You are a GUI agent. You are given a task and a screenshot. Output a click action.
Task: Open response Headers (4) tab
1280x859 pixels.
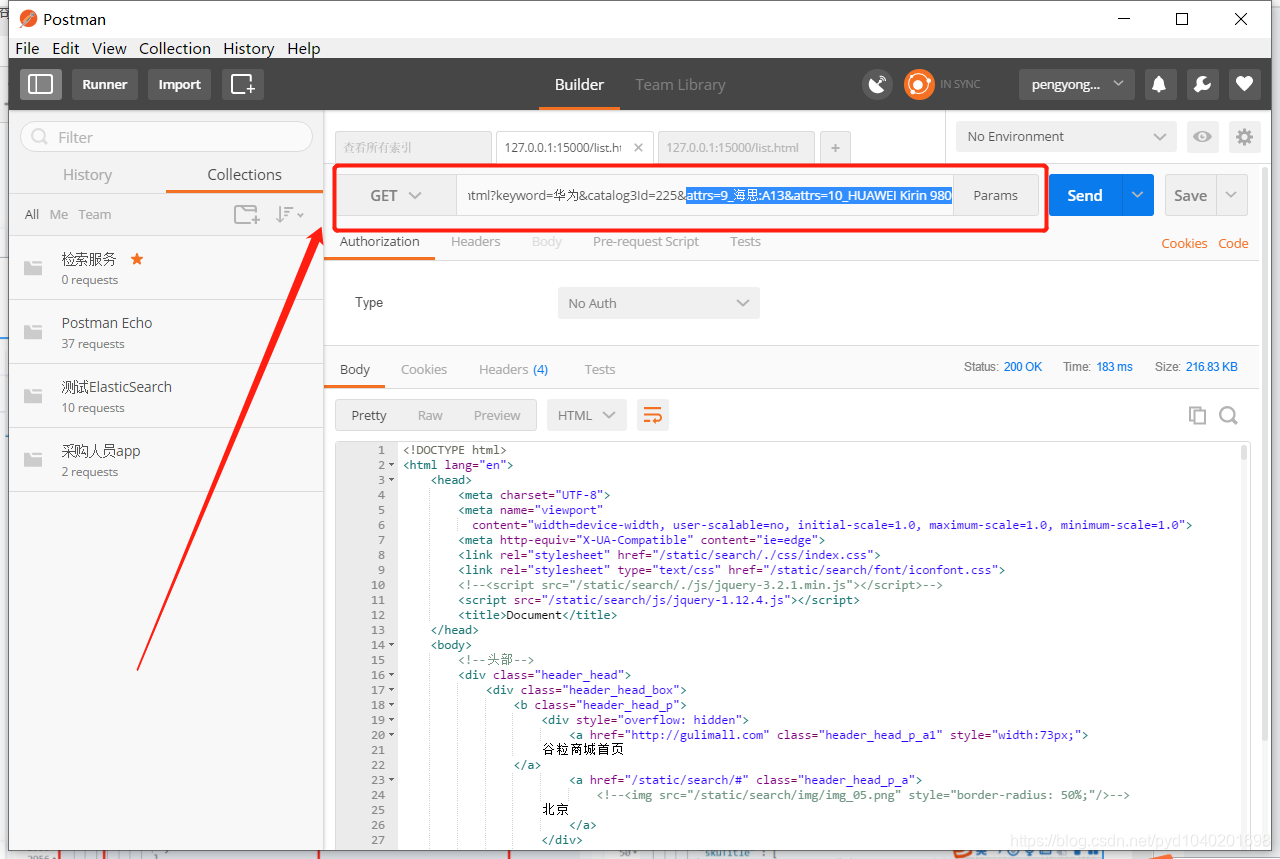[x=513, y=369]
